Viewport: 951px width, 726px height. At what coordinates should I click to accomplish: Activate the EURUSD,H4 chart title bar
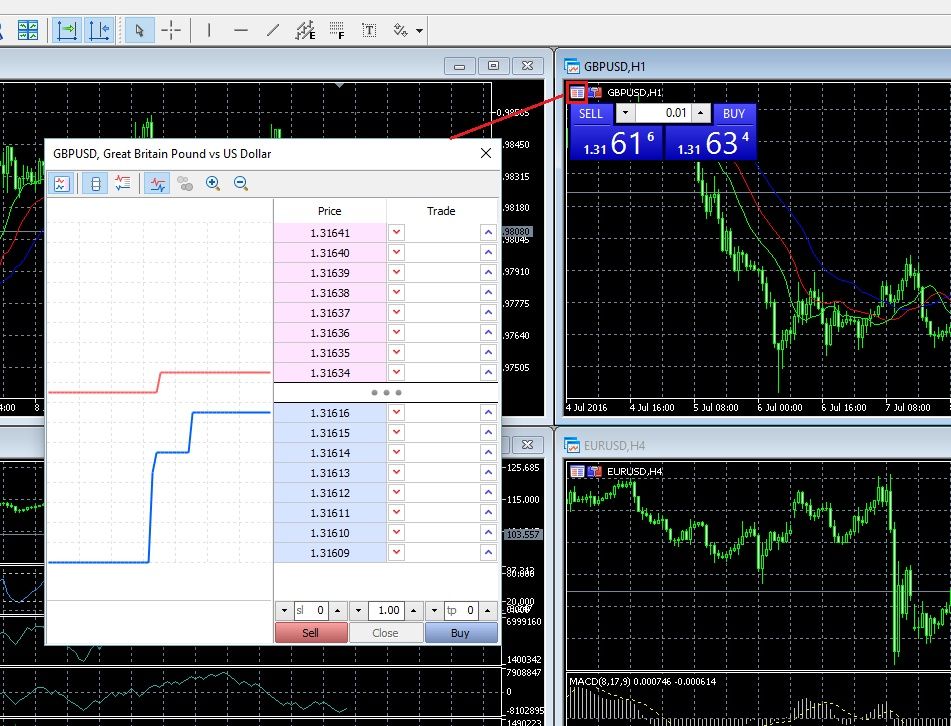(x=753, y=445)
